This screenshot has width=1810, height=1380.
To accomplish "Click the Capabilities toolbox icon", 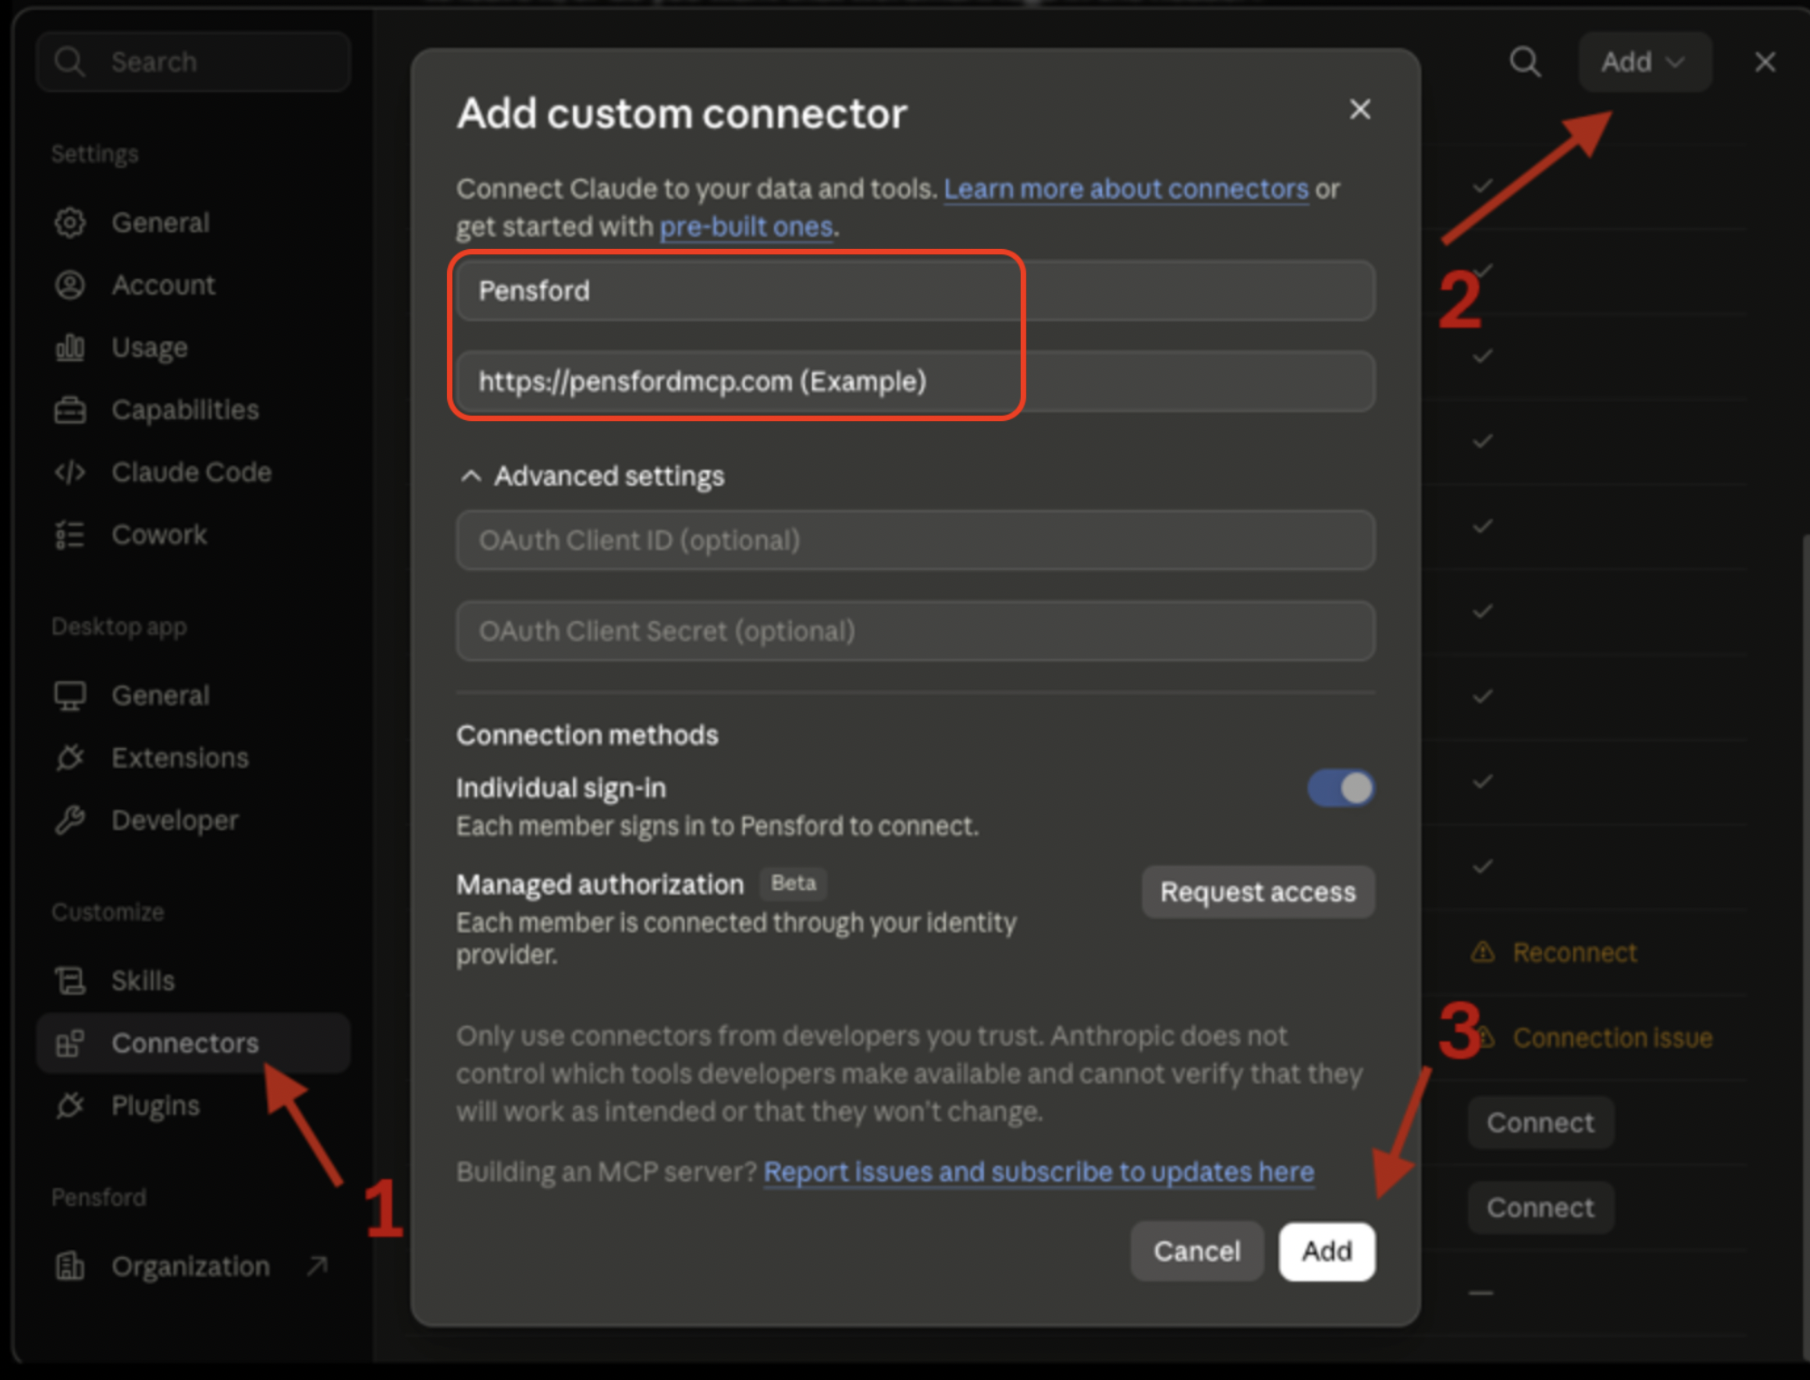I will 70,410.
